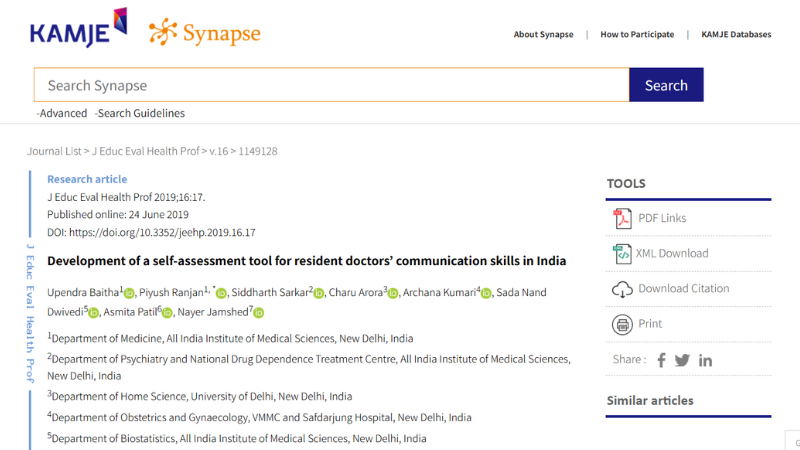
Task: Open the About Synapse menu item
Action: coord(543,35)
